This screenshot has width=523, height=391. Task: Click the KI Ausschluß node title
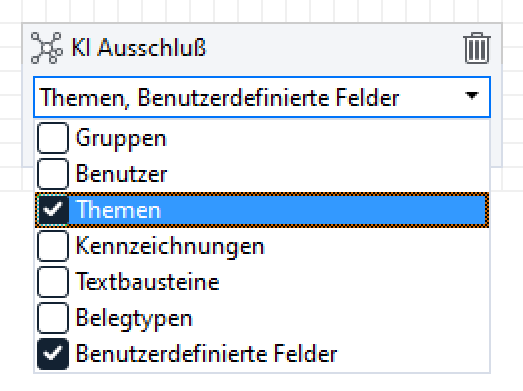[139, 47]
